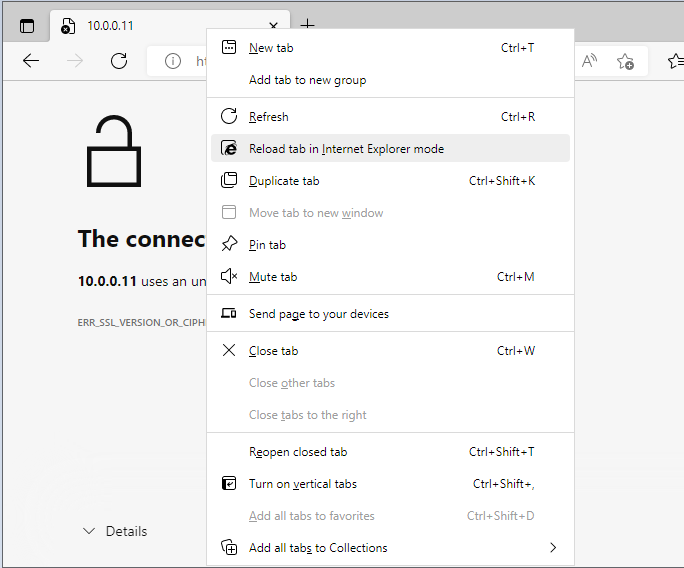
Task: Expand Add all tabs to Collections submenu
Action: click(x=553, y=548)
